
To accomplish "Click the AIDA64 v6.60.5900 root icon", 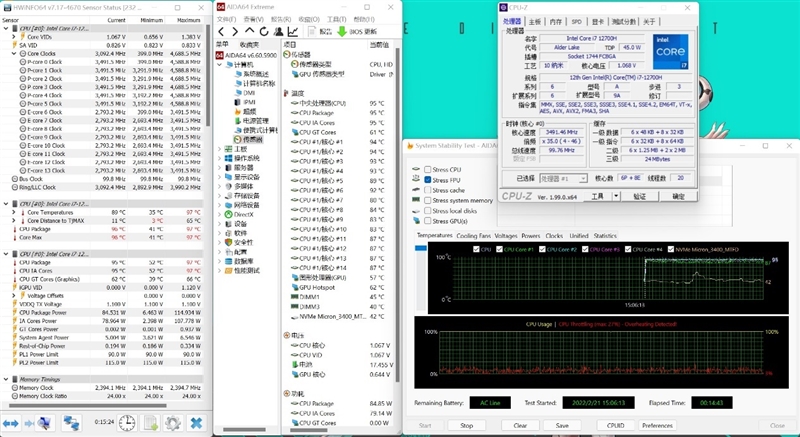I will tap(219, 55).
